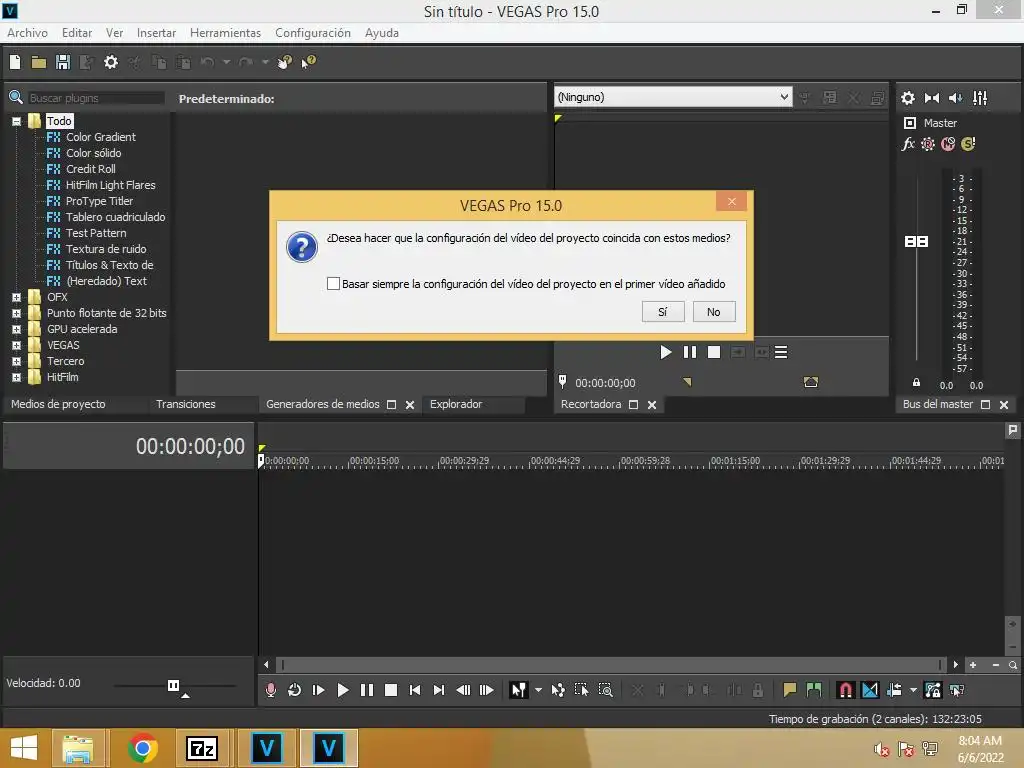This screenshot has height=768, width=1024.
Task: Select the Credit Roll generator
Action: 90,169
